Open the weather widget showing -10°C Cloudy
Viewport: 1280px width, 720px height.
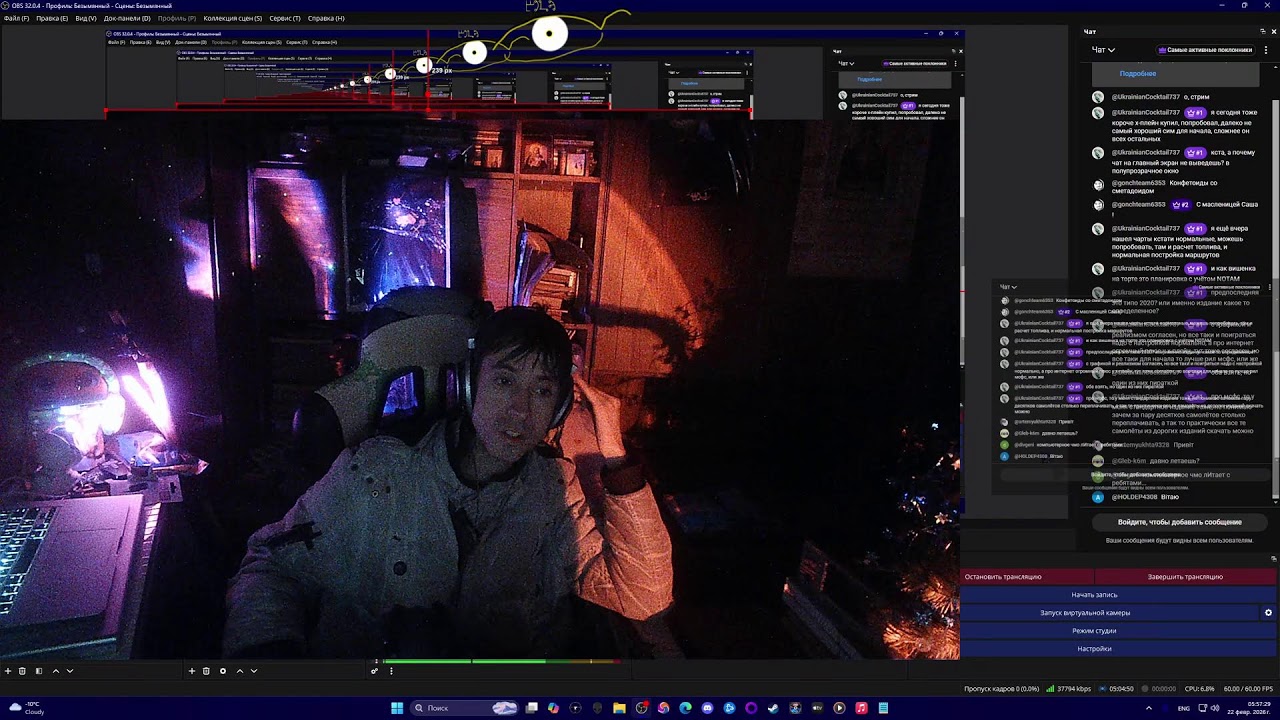pyautogui.click(x=27, y=708)
